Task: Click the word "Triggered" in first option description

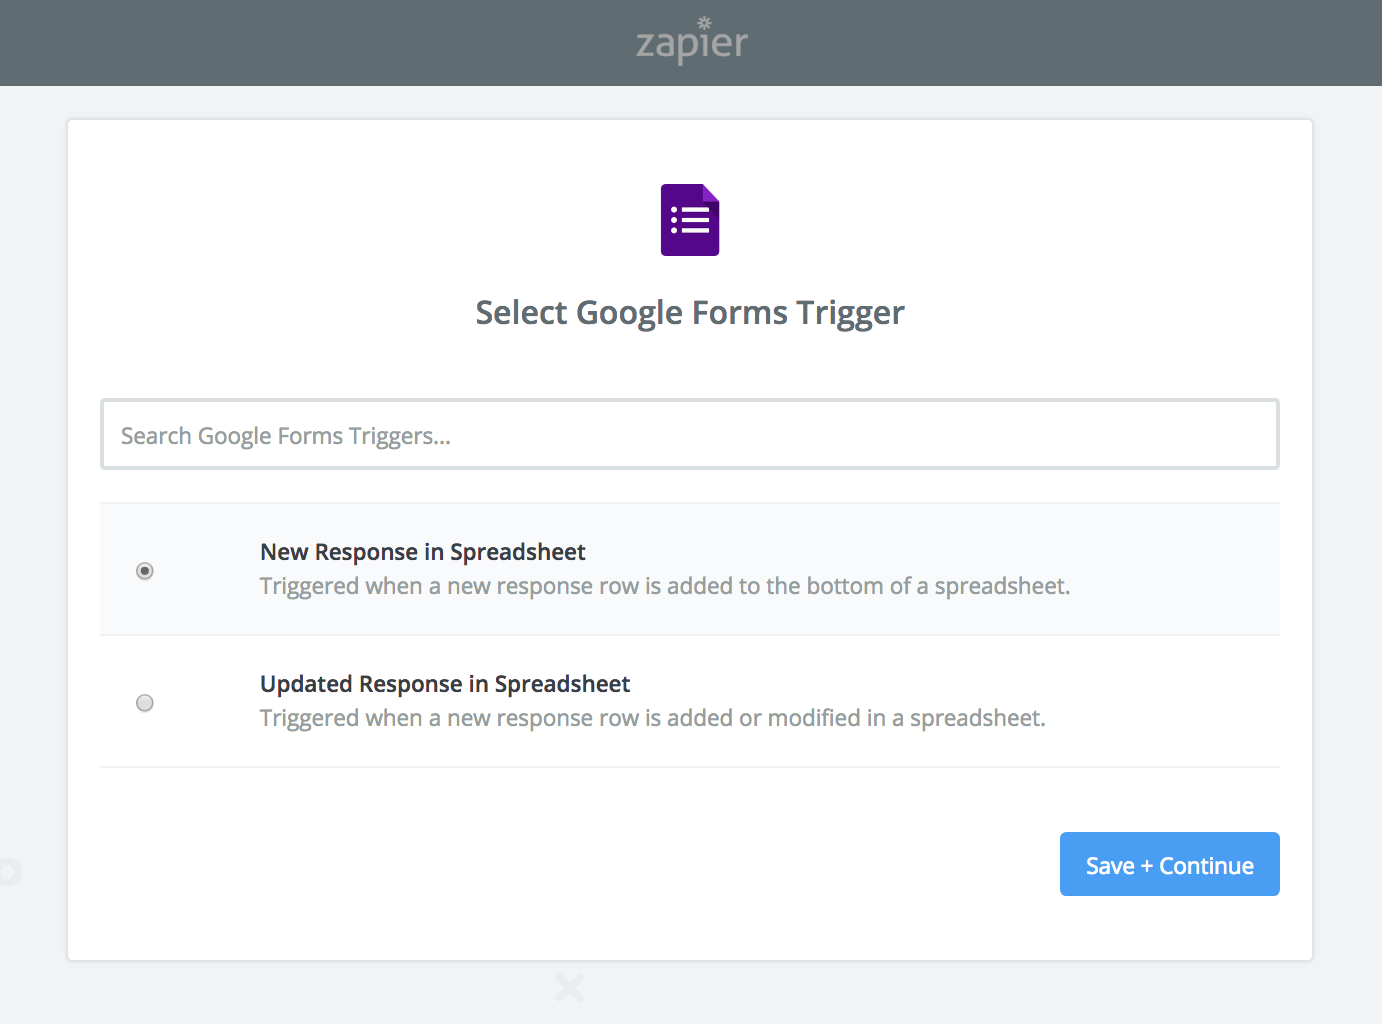Action: tap(309, 586)
